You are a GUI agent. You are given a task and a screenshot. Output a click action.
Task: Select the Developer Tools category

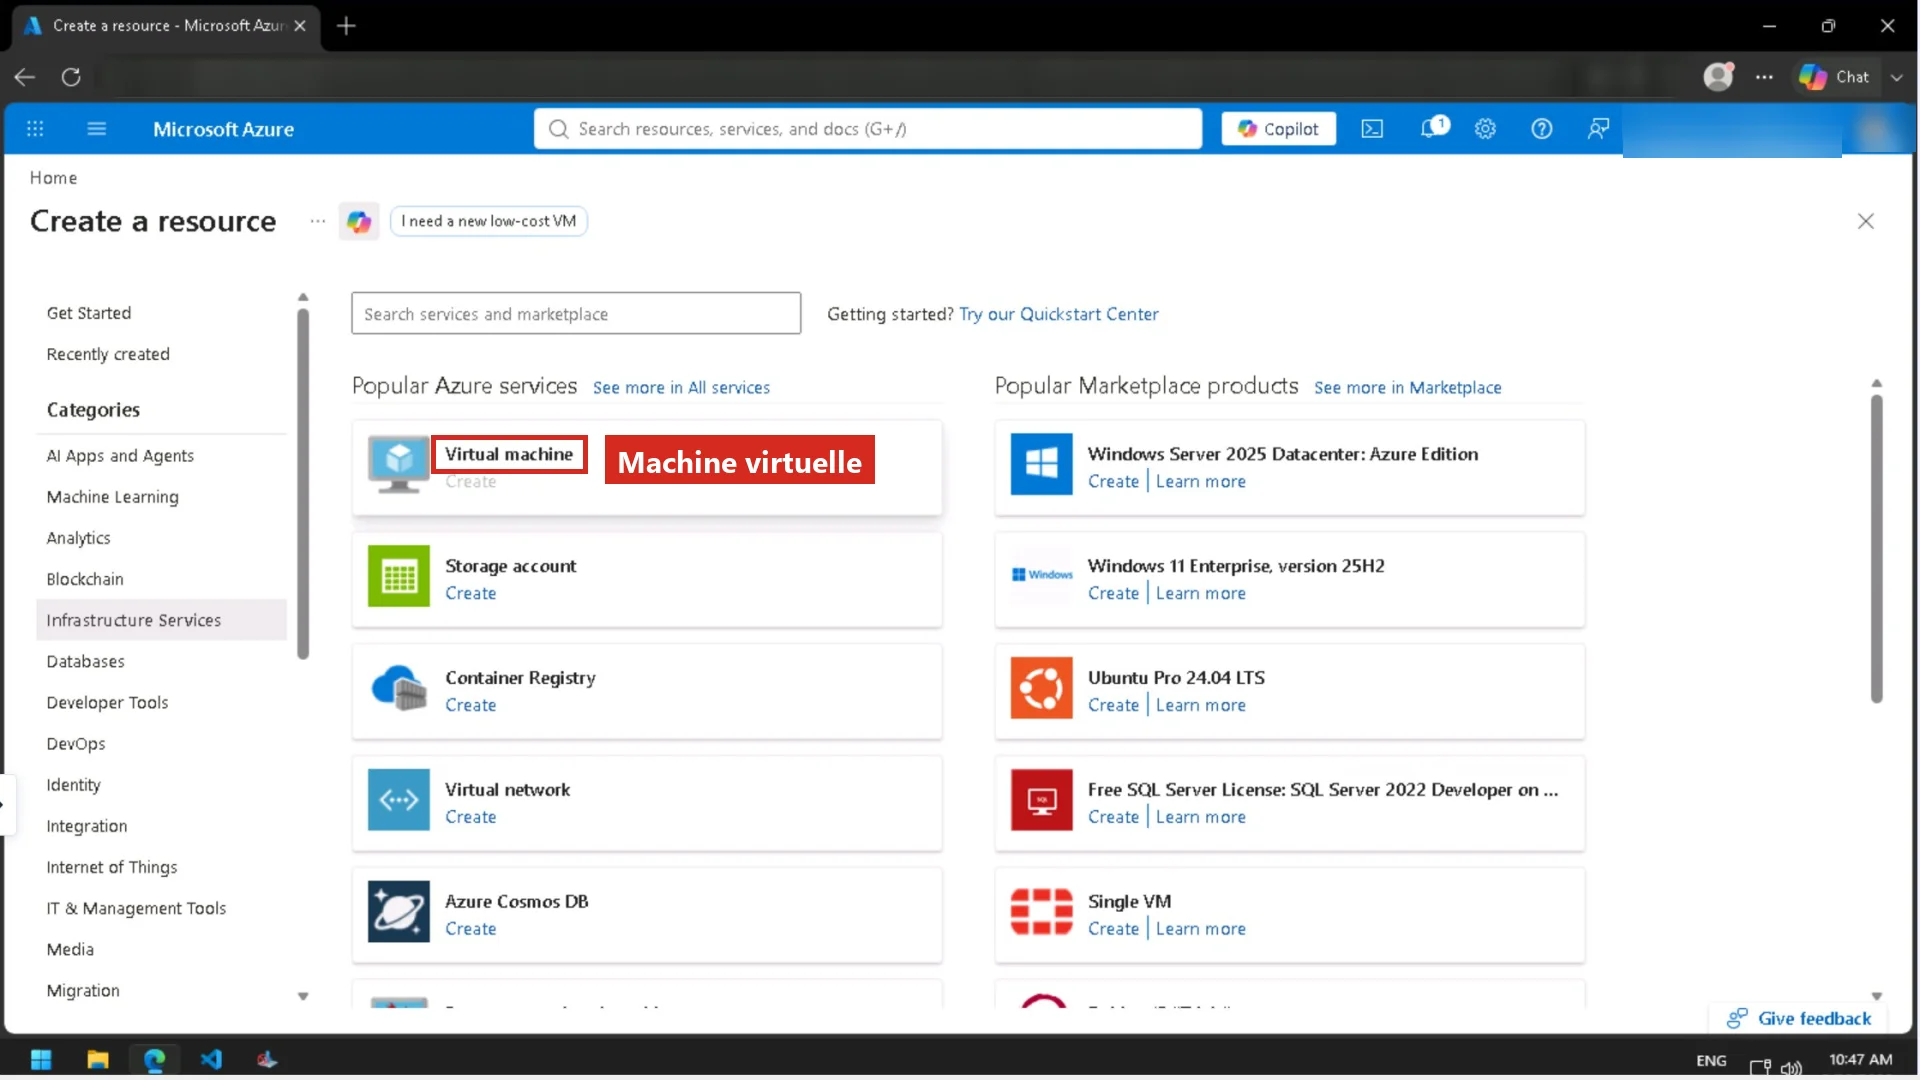click(x=107, y=703)
